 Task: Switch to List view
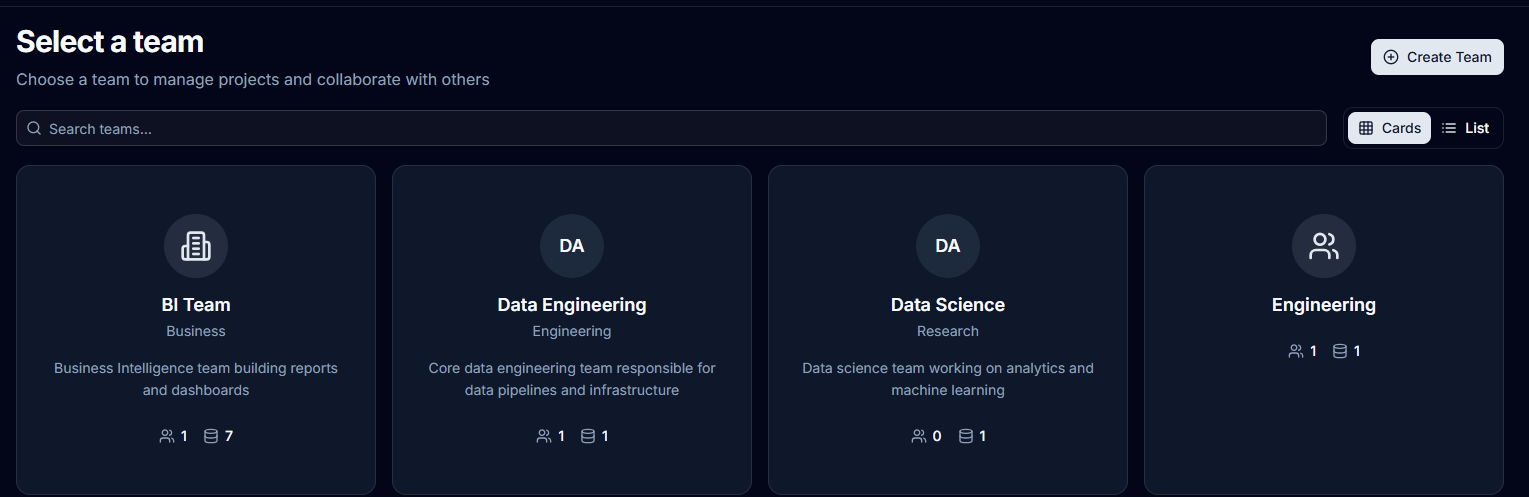coord(1465,128)
